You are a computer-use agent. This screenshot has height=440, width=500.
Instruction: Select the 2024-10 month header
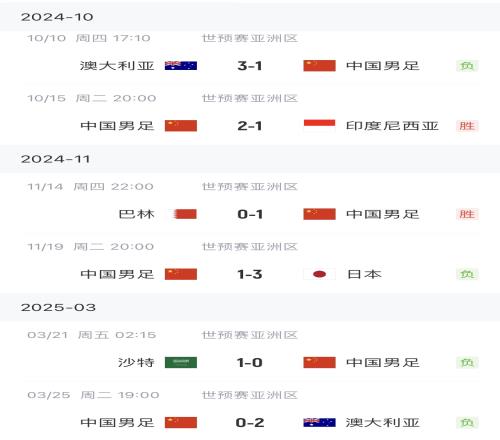point(250,17)
